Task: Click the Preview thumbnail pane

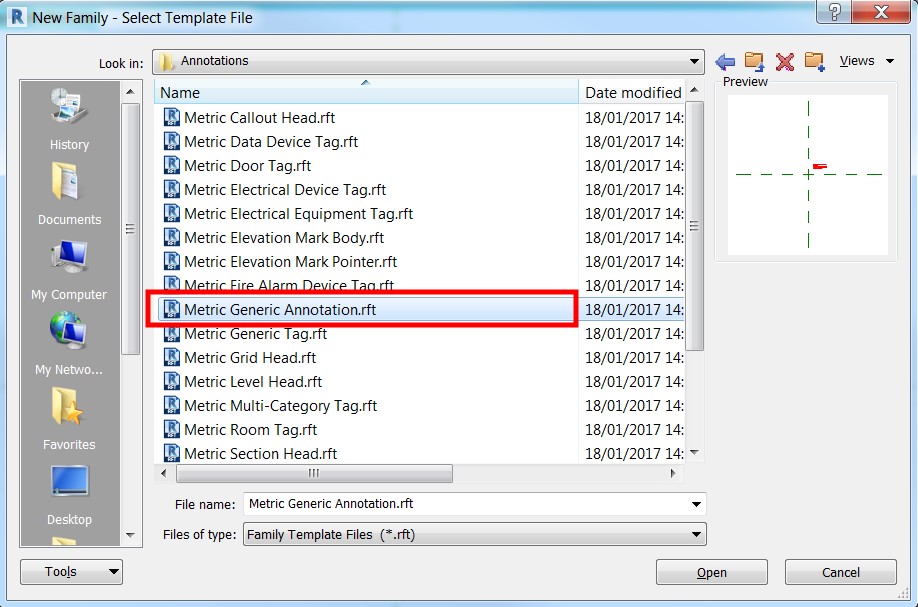Action: (807, 174)
